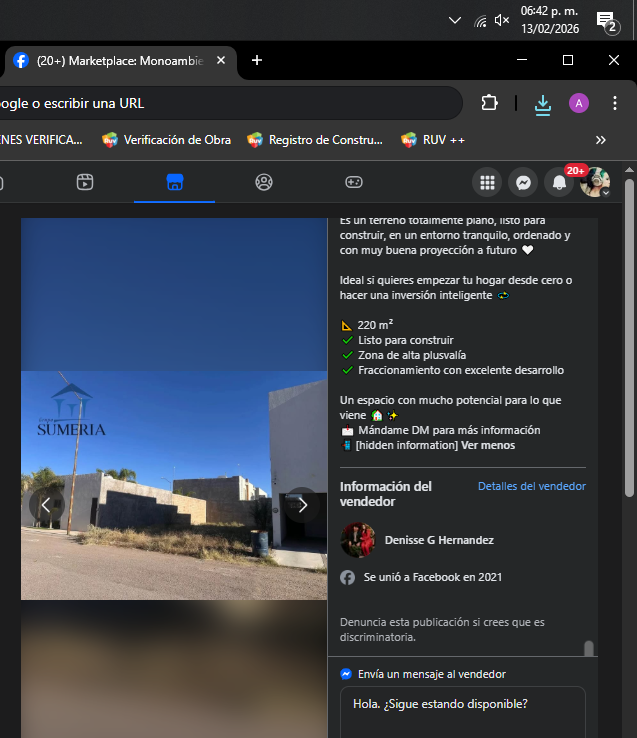Open the Verificación de Obra bookmark
This screenshot has height=738, width=637.
pyautogui.click(x=167, y=140)
